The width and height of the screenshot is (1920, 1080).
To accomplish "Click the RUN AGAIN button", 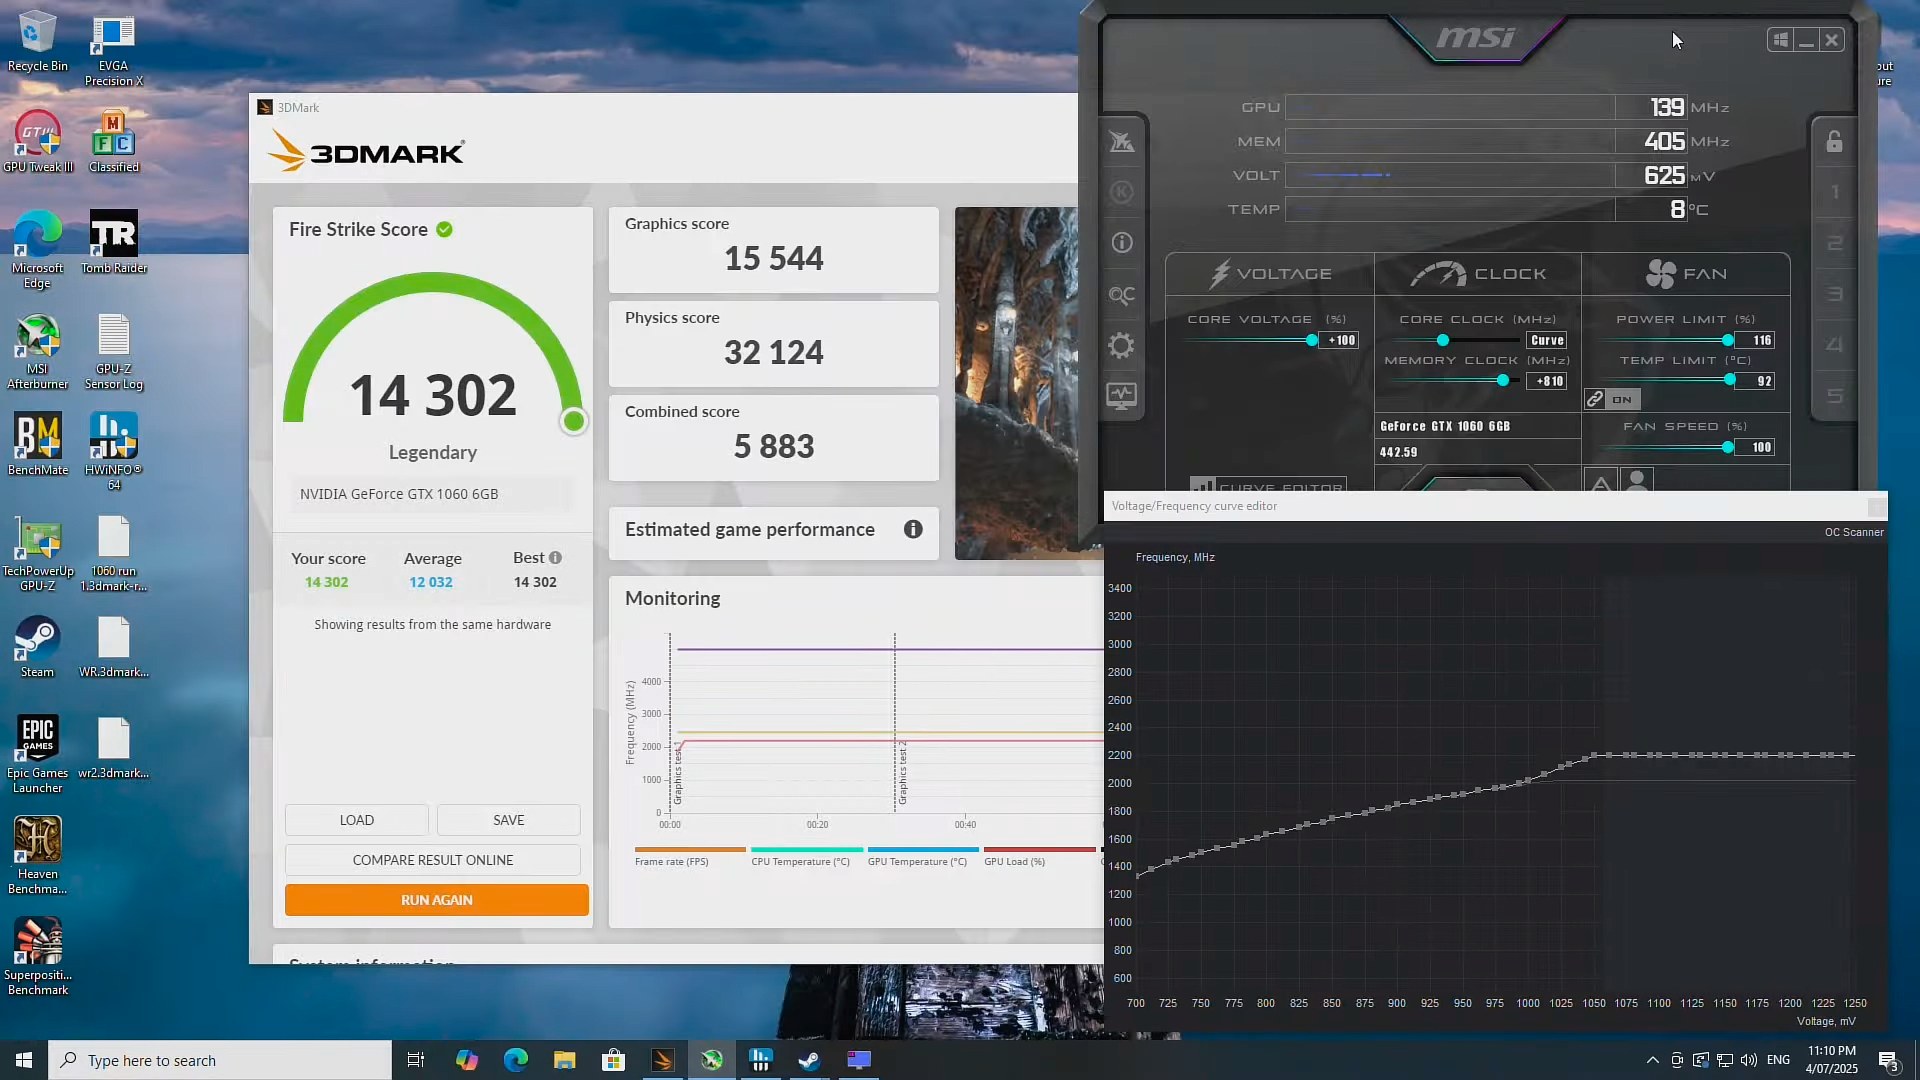I will pyautogui.click(x=436, y=900).
